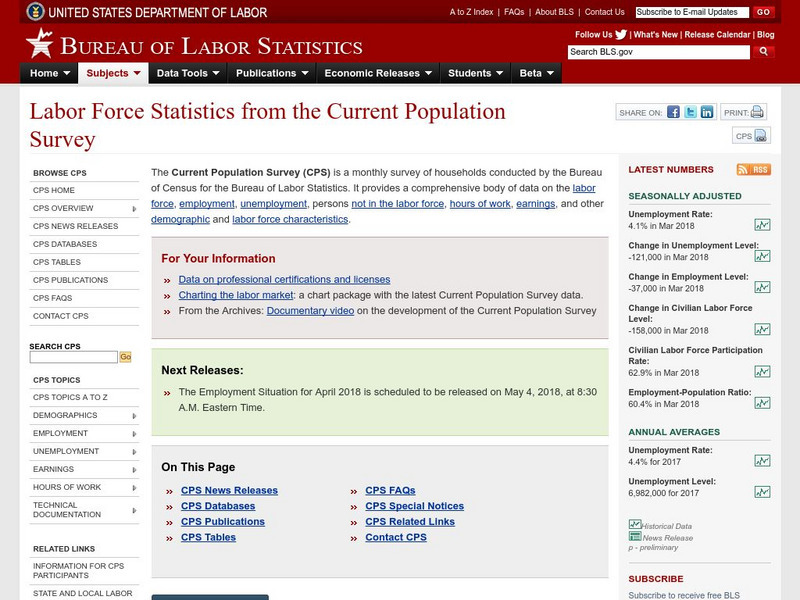The height and width of the screenshot is (600, 800).
Task: Click the printer icon to print
Action: pos(757,112)
